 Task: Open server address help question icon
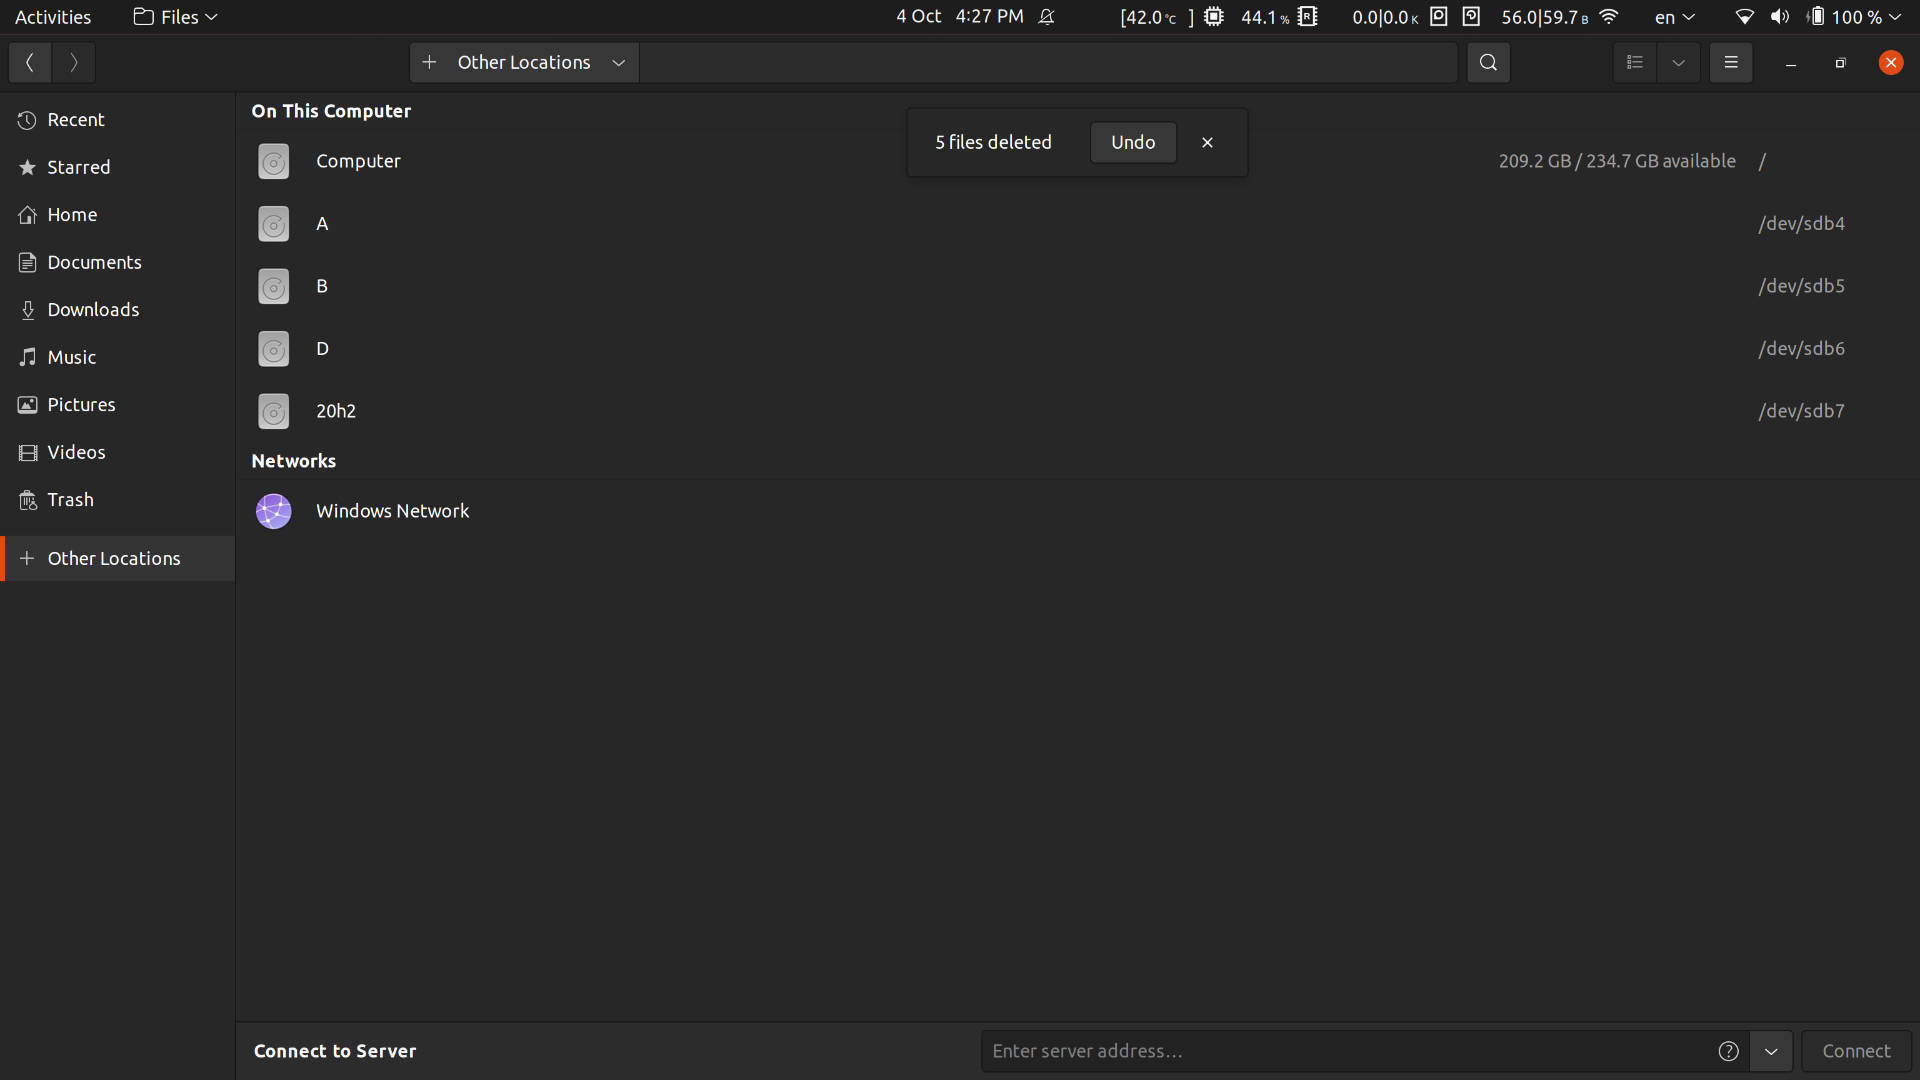pos(1728,1051)
